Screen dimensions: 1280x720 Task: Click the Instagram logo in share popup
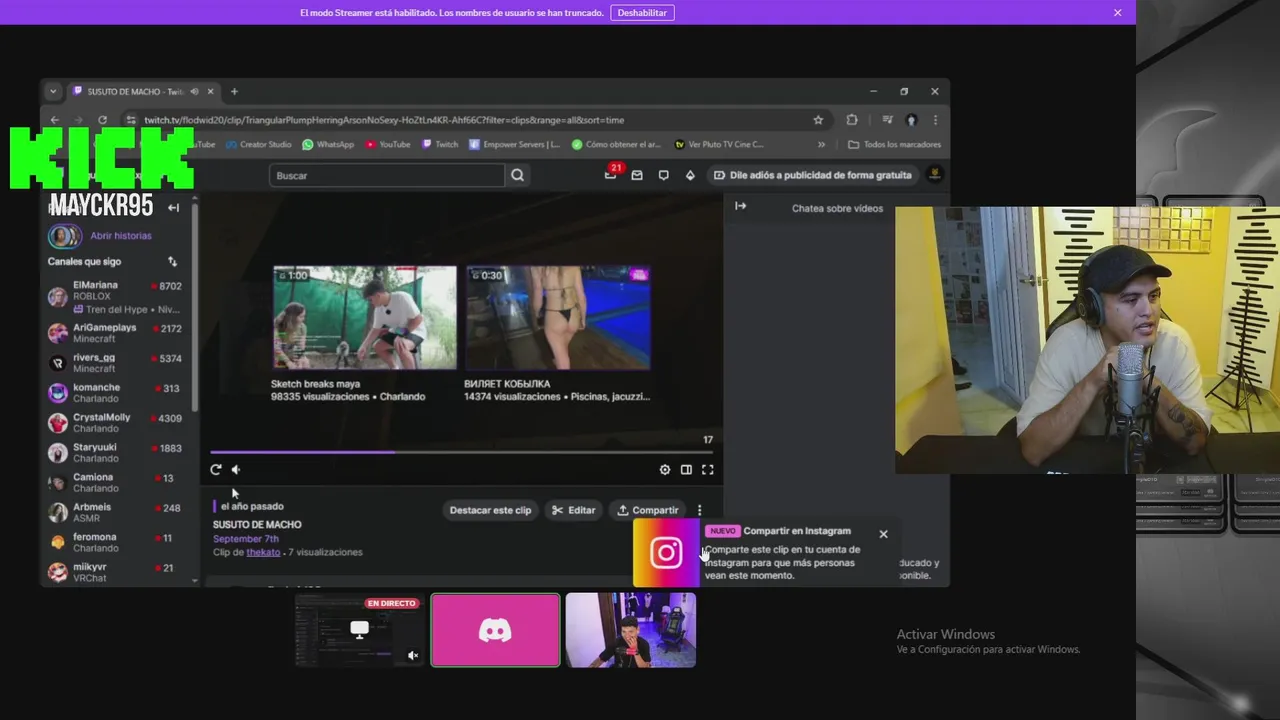(666, 553)
